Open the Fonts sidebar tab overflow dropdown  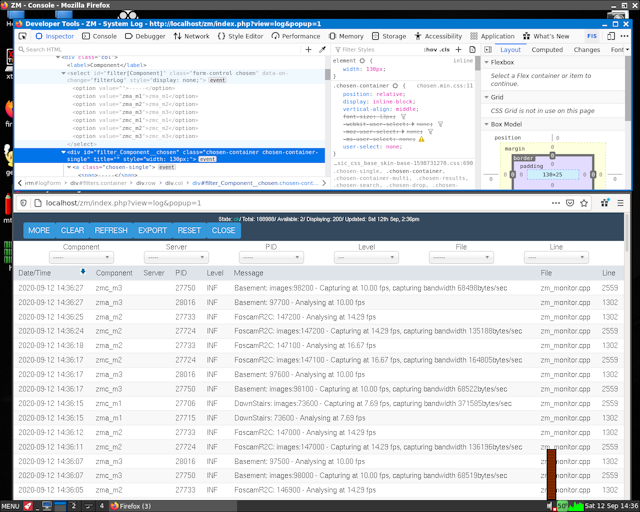(627, 50)
